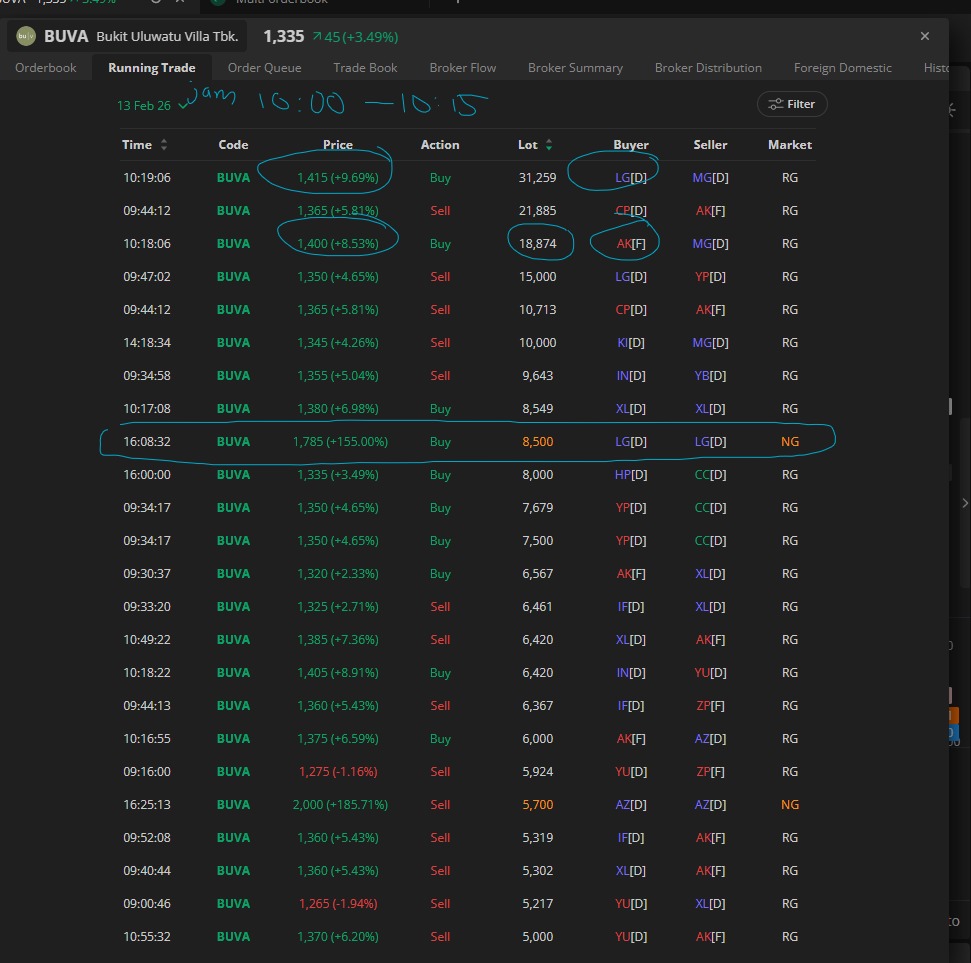Expand the right-edge side panel chevron
The width and height of the screenshot is (971, 963).
click(x=964, y=503)
